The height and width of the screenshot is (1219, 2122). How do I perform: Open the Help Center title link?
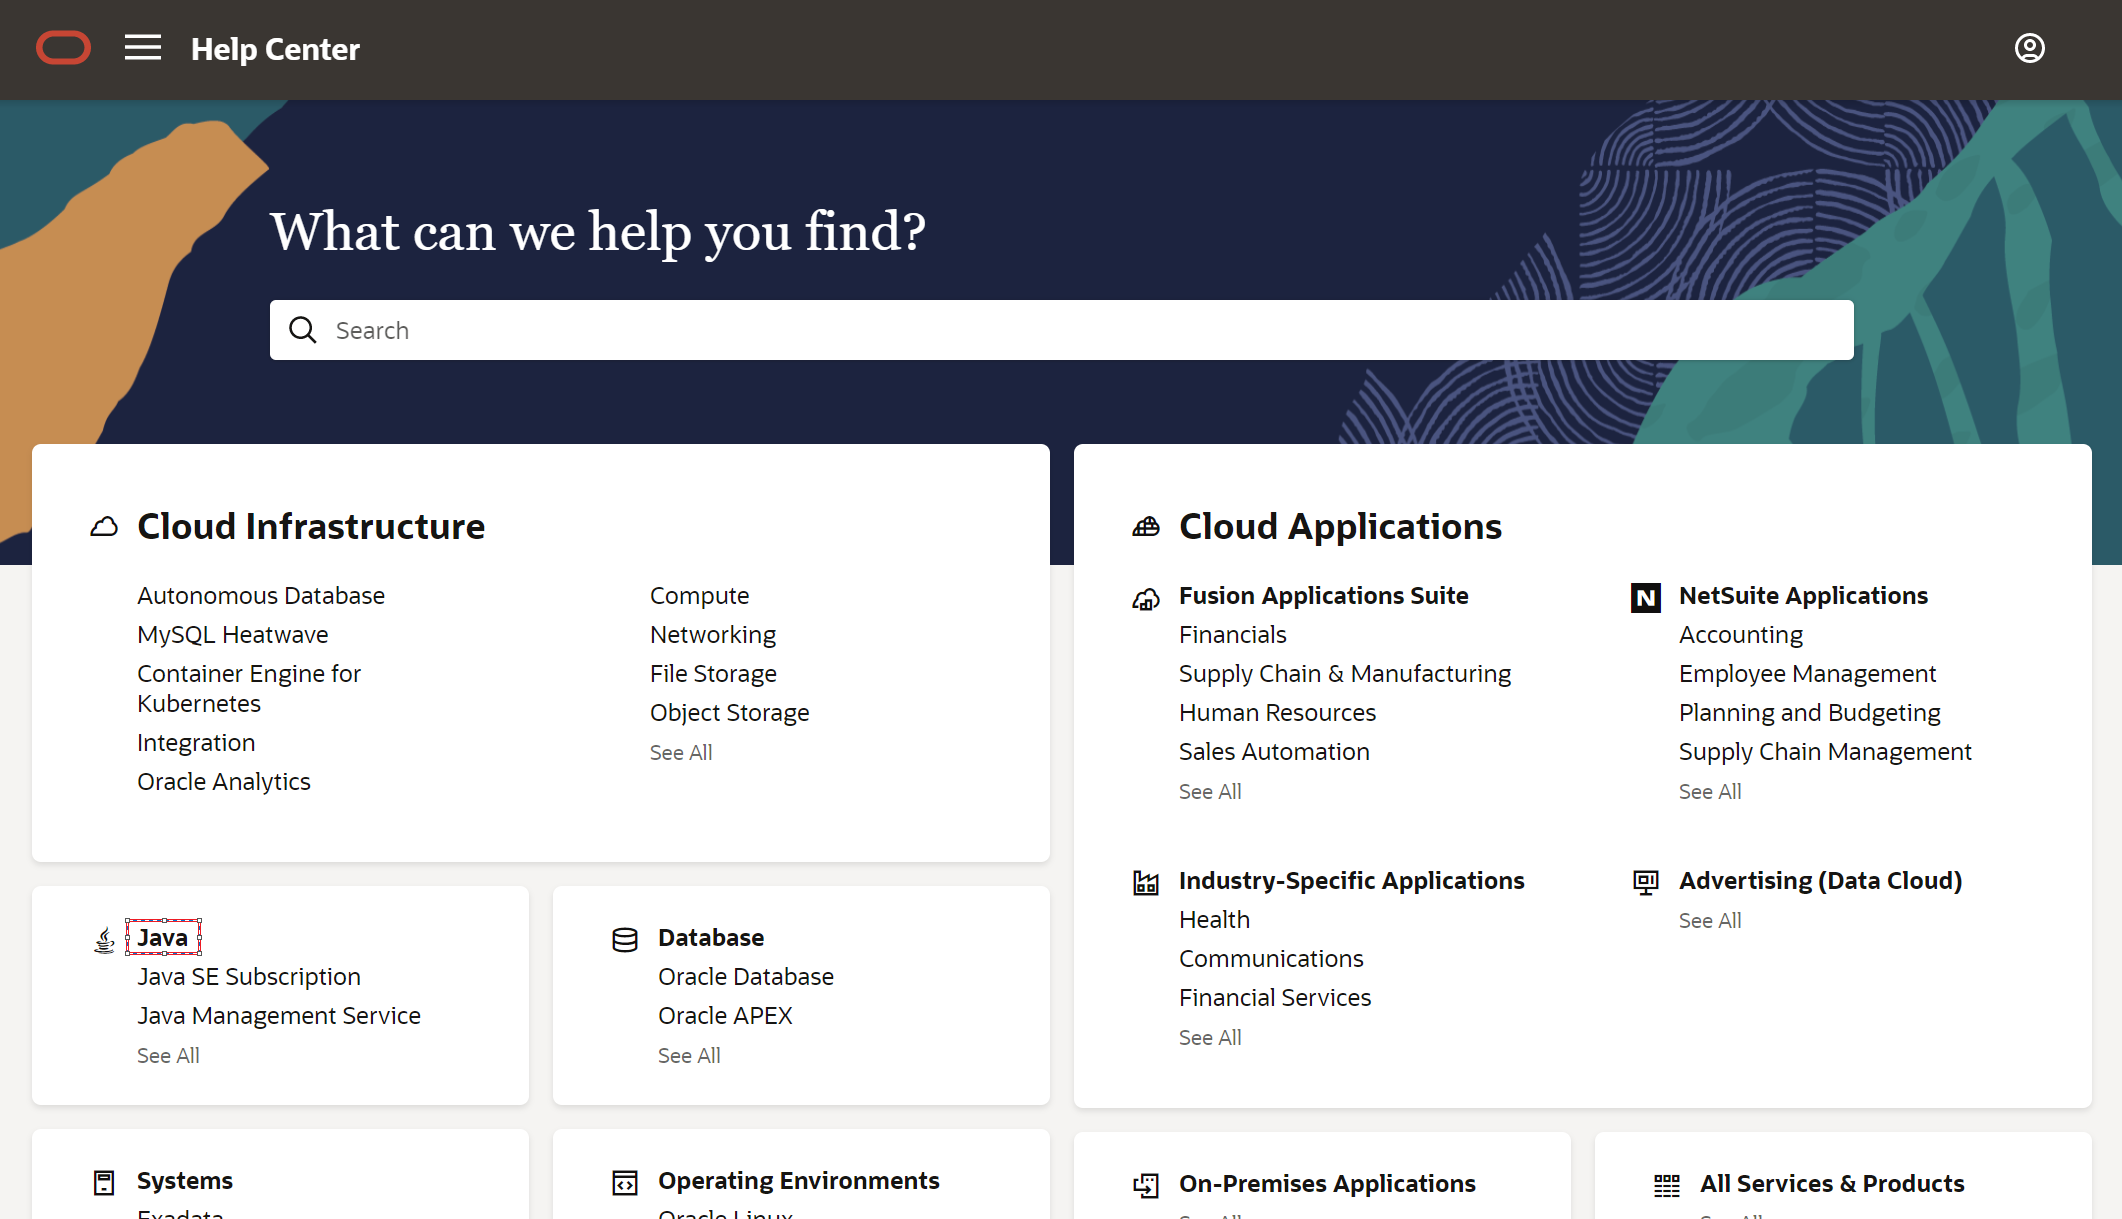click(x=275, y=49)
